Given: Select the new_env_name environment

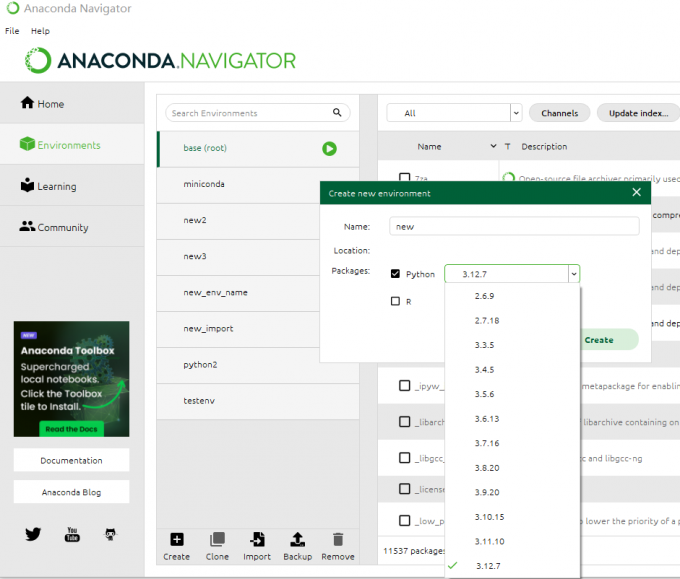Looking at the screenshot, I should (239, 292).
